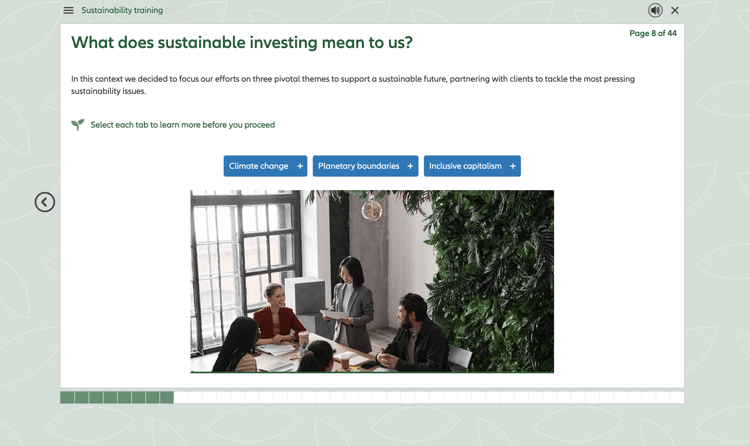Screen dimensions: 750x446
Task: Mute the audio narration speaker icon
Action: pyautogui.click(x=655, y=11)
